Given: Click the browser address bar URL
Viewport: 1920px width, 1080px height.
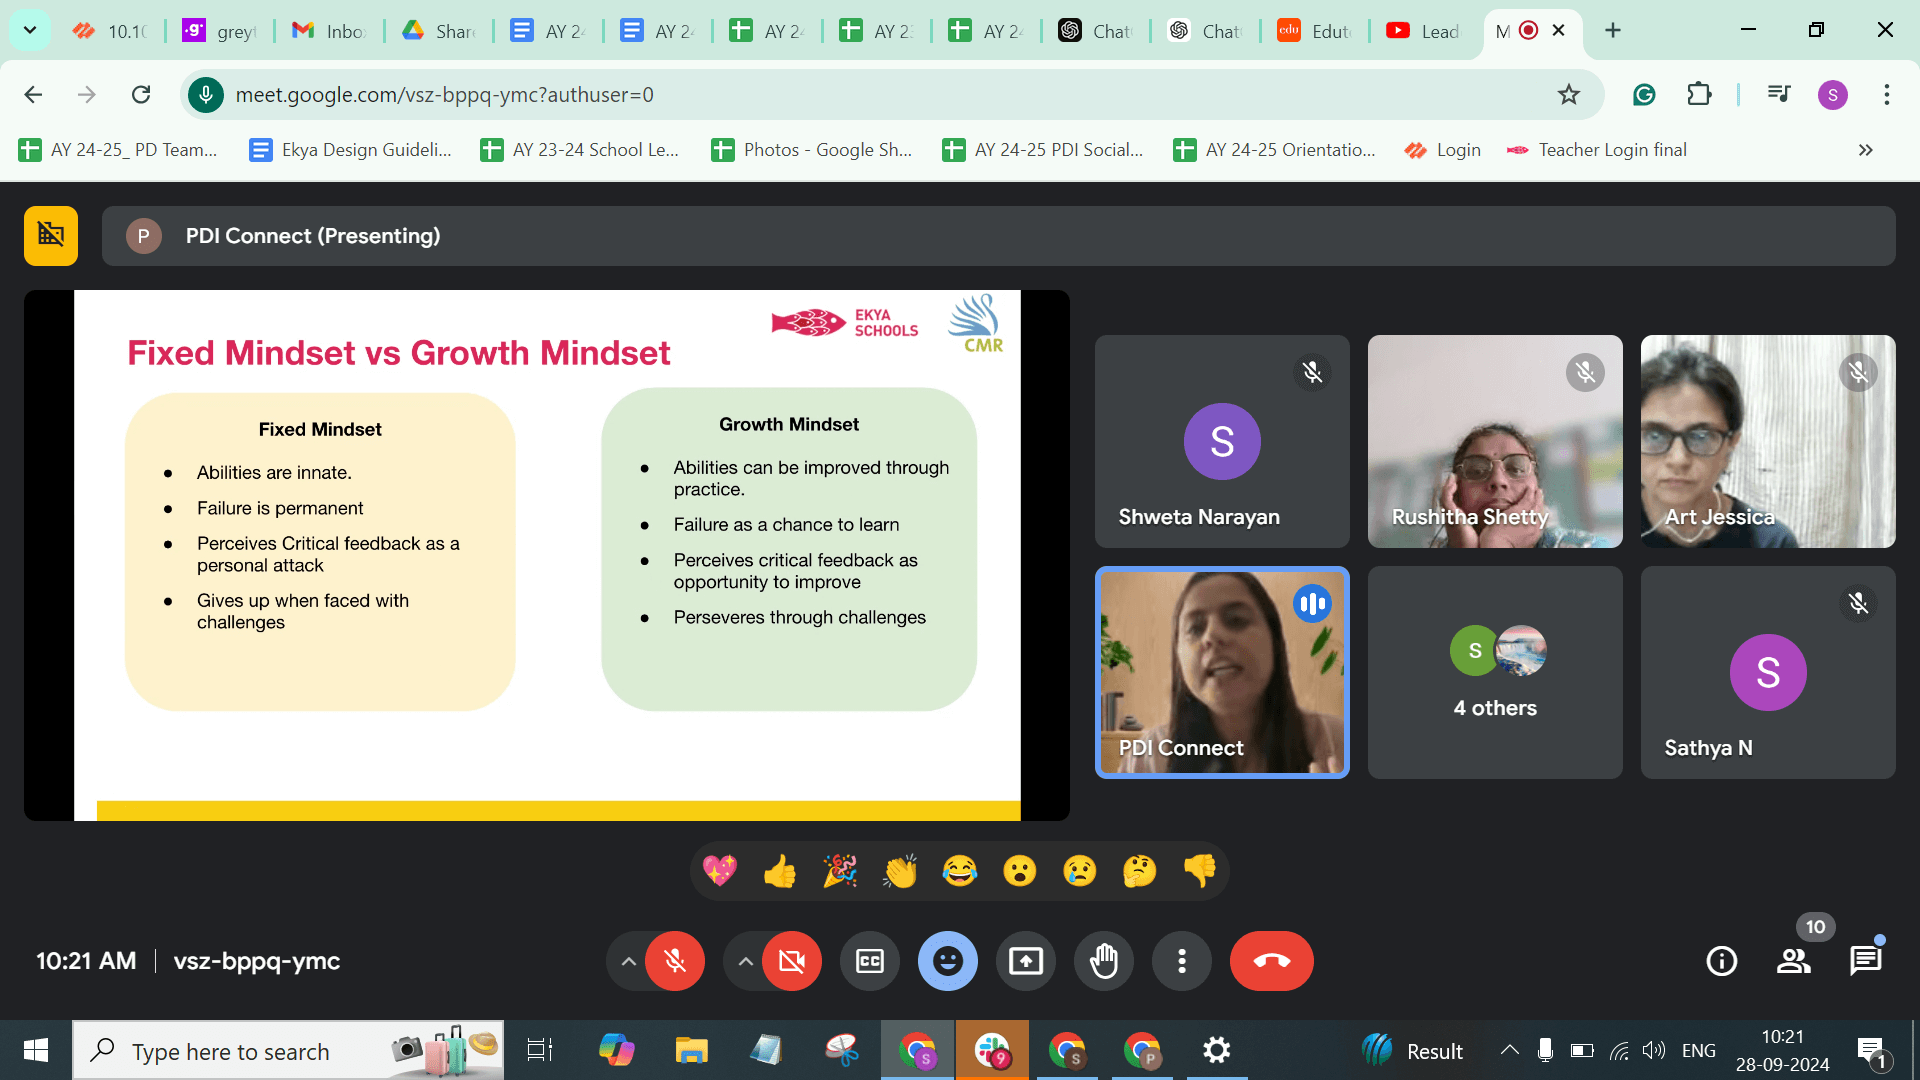Looking at the screenshot, I should point(445,95).
